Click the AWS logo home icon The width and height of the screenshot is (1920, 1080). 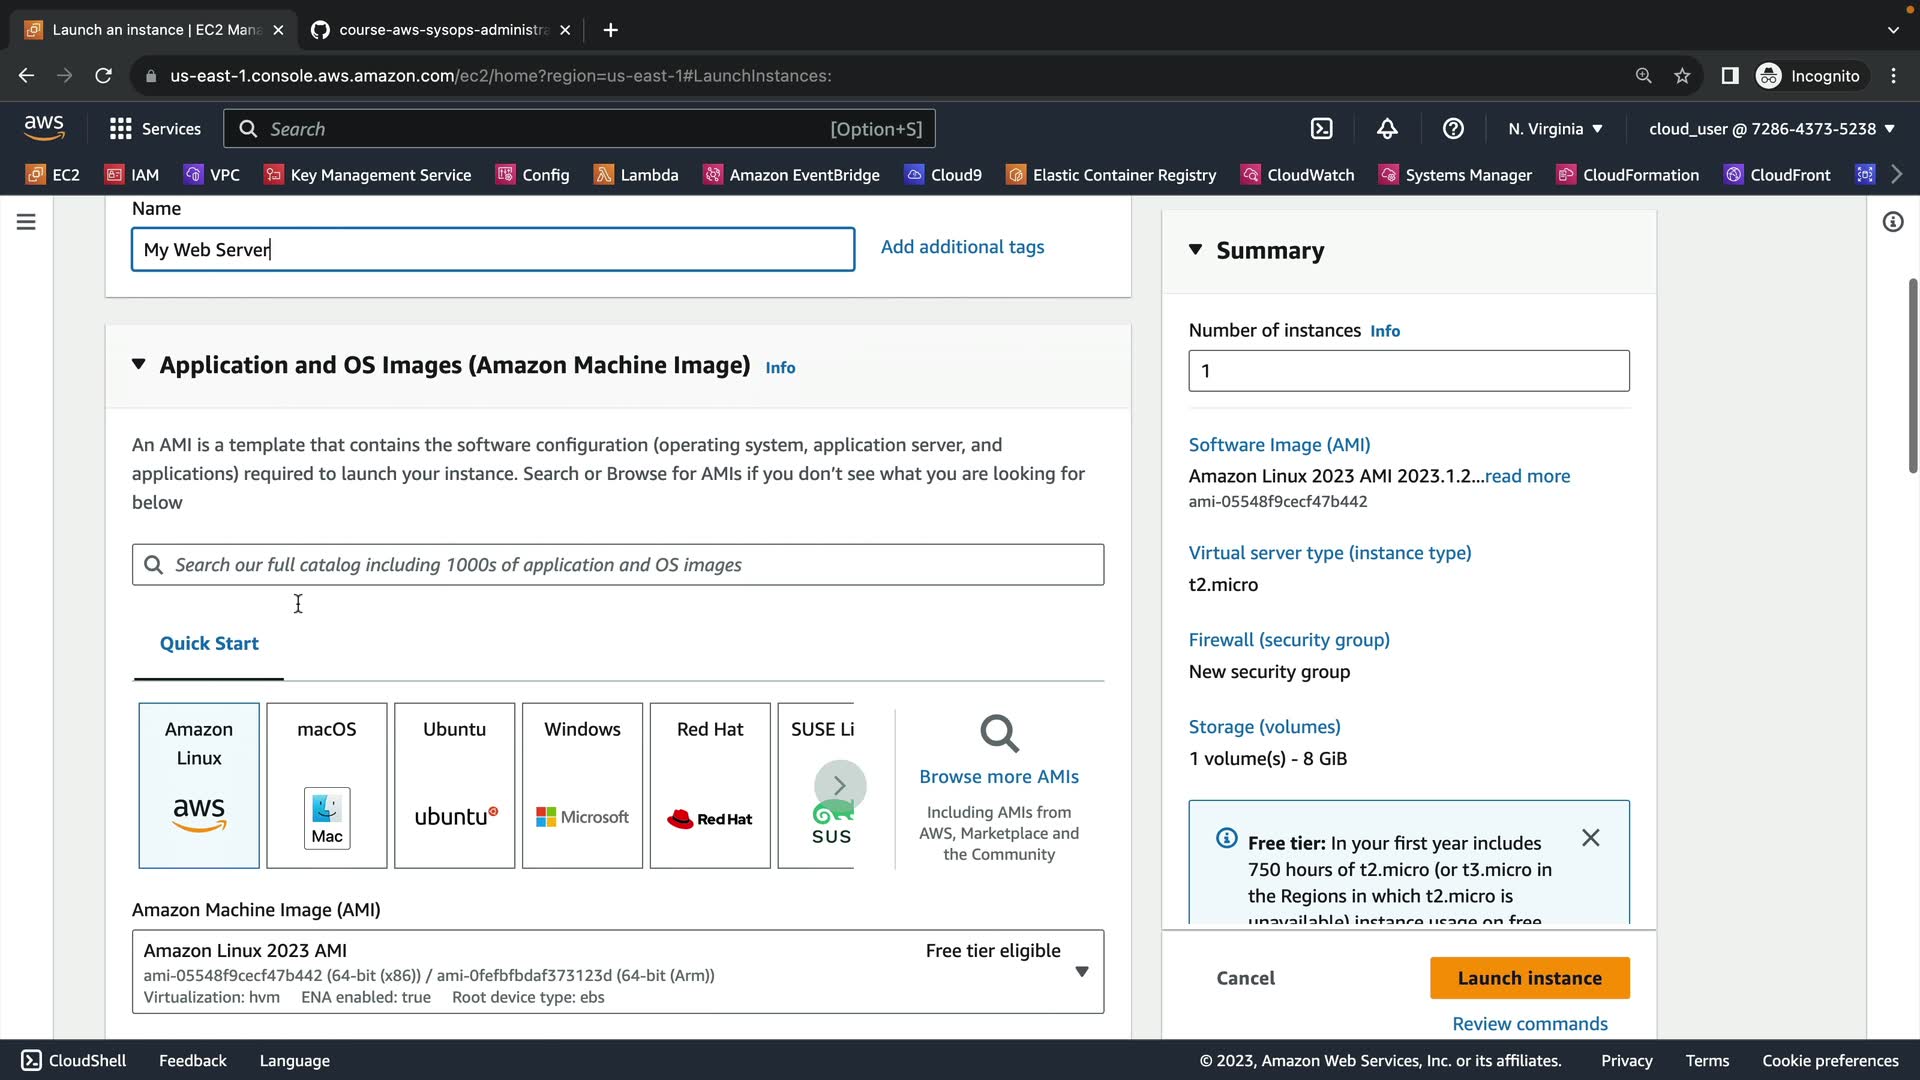tap(44, 127)
